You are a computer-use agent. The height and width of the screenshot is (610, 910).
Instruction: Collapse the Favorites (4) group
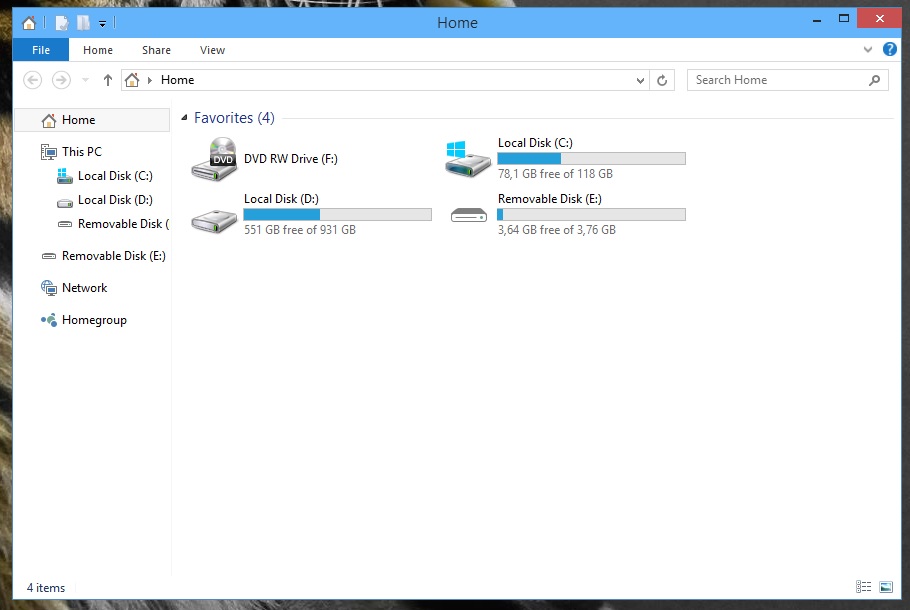pyautogui.click(x=184, y=118)
